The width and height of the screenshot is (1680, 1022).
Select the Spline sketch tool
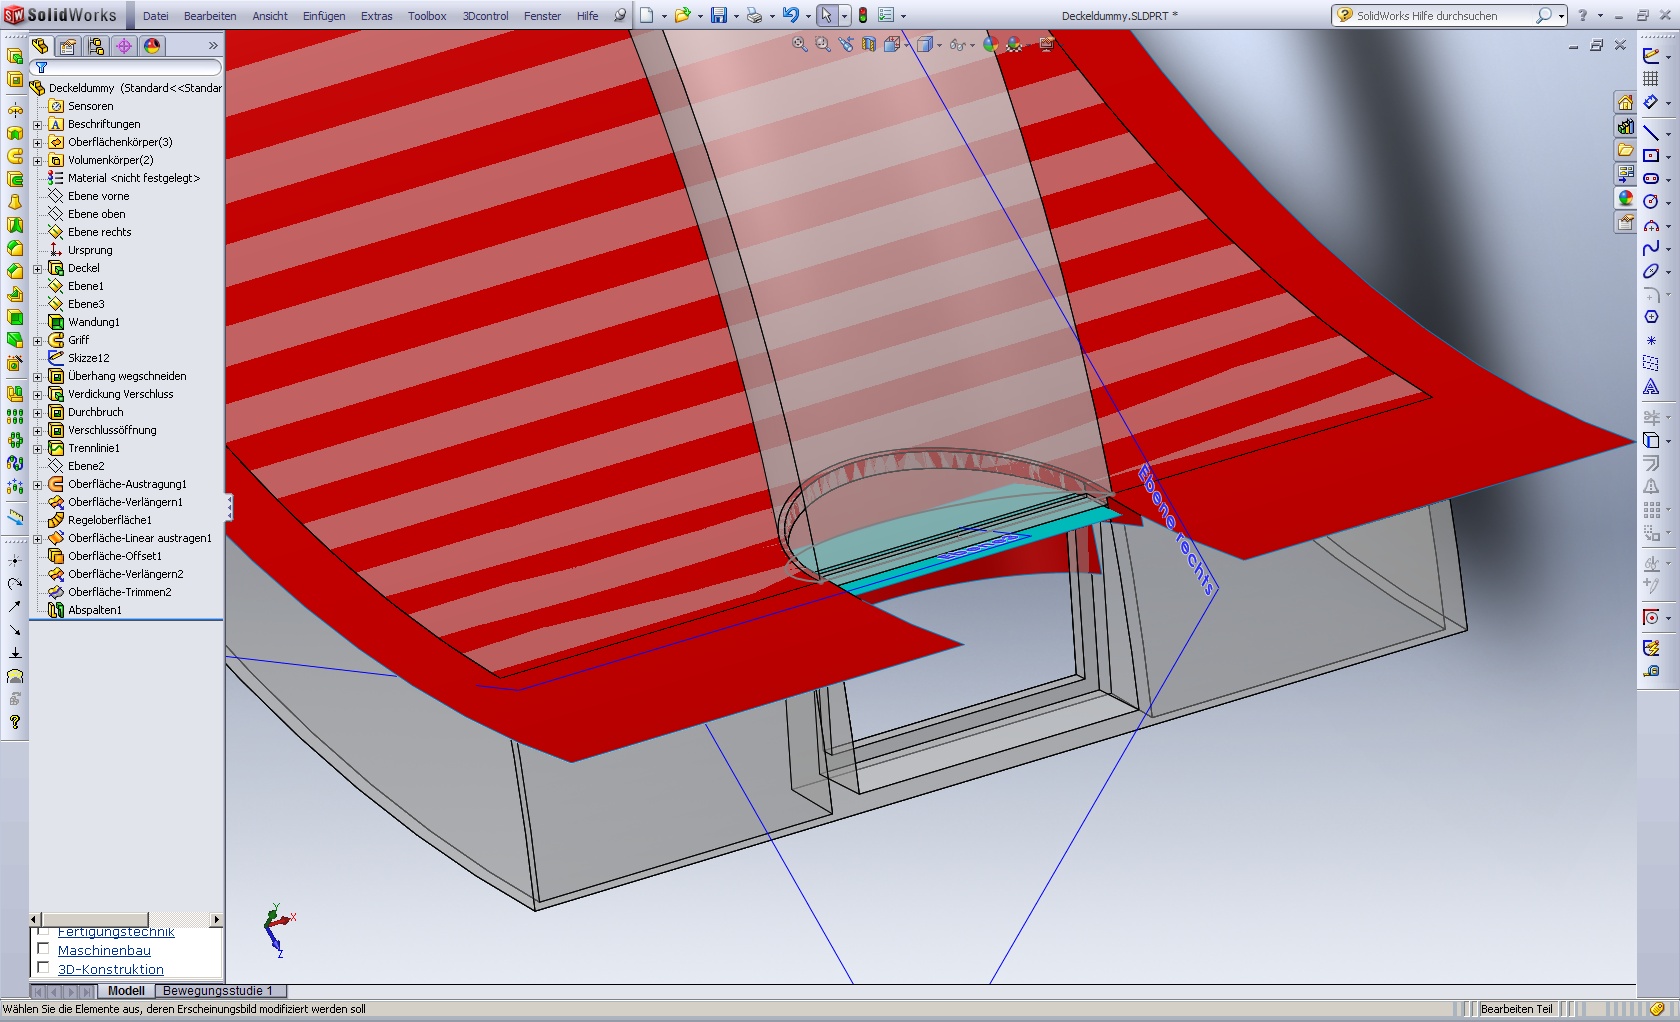tap(1651, 248)
